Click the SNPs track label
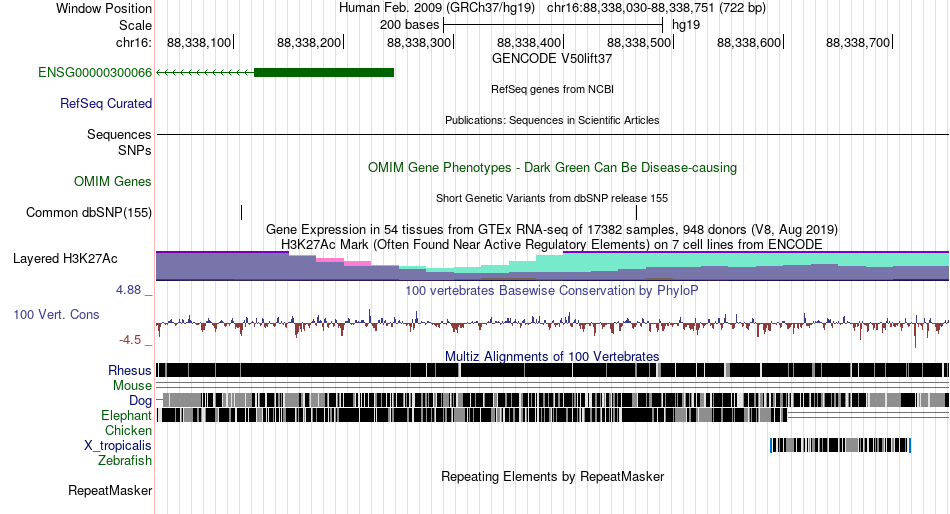The height and width of the screenshot is (514, 950). (x=135, y=150)
